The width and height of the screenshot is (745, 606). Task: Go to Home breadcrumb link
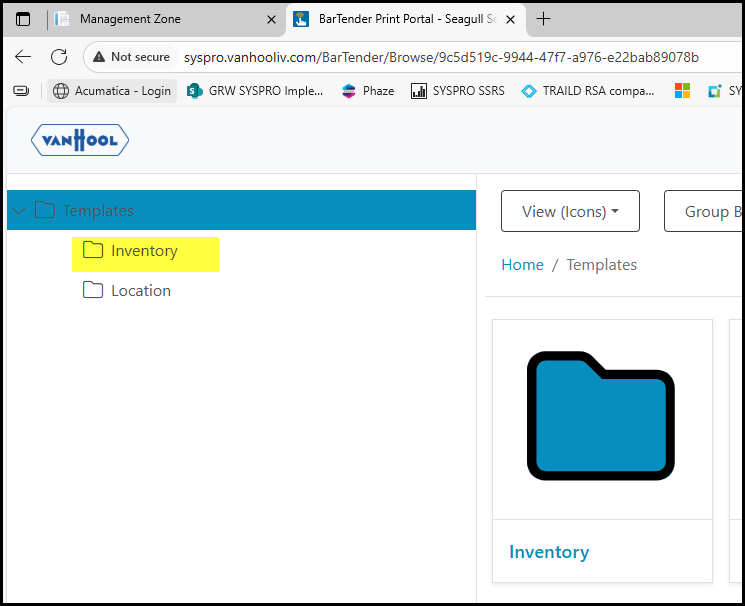pyautogui.click(x=522, y=265)
